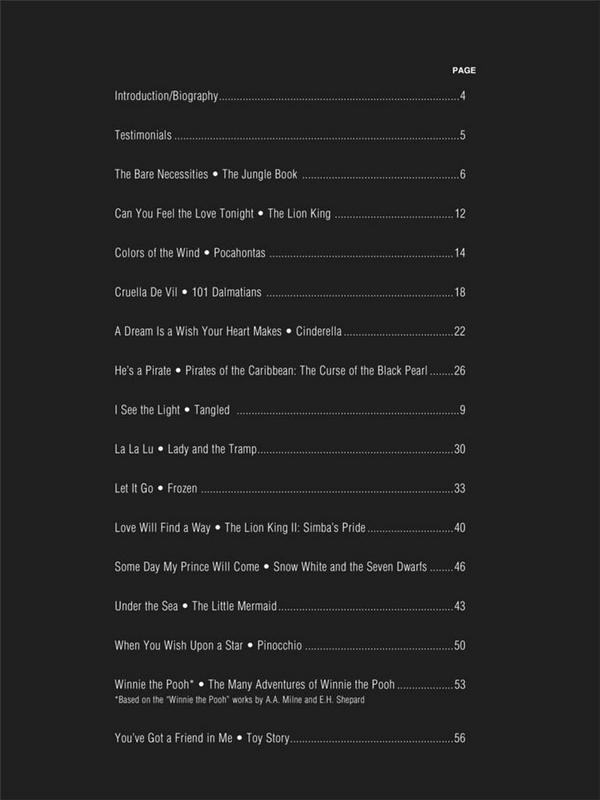
Task: Go to Under the Sea entry
Action: pyautogui.click(x=195, y=606)
